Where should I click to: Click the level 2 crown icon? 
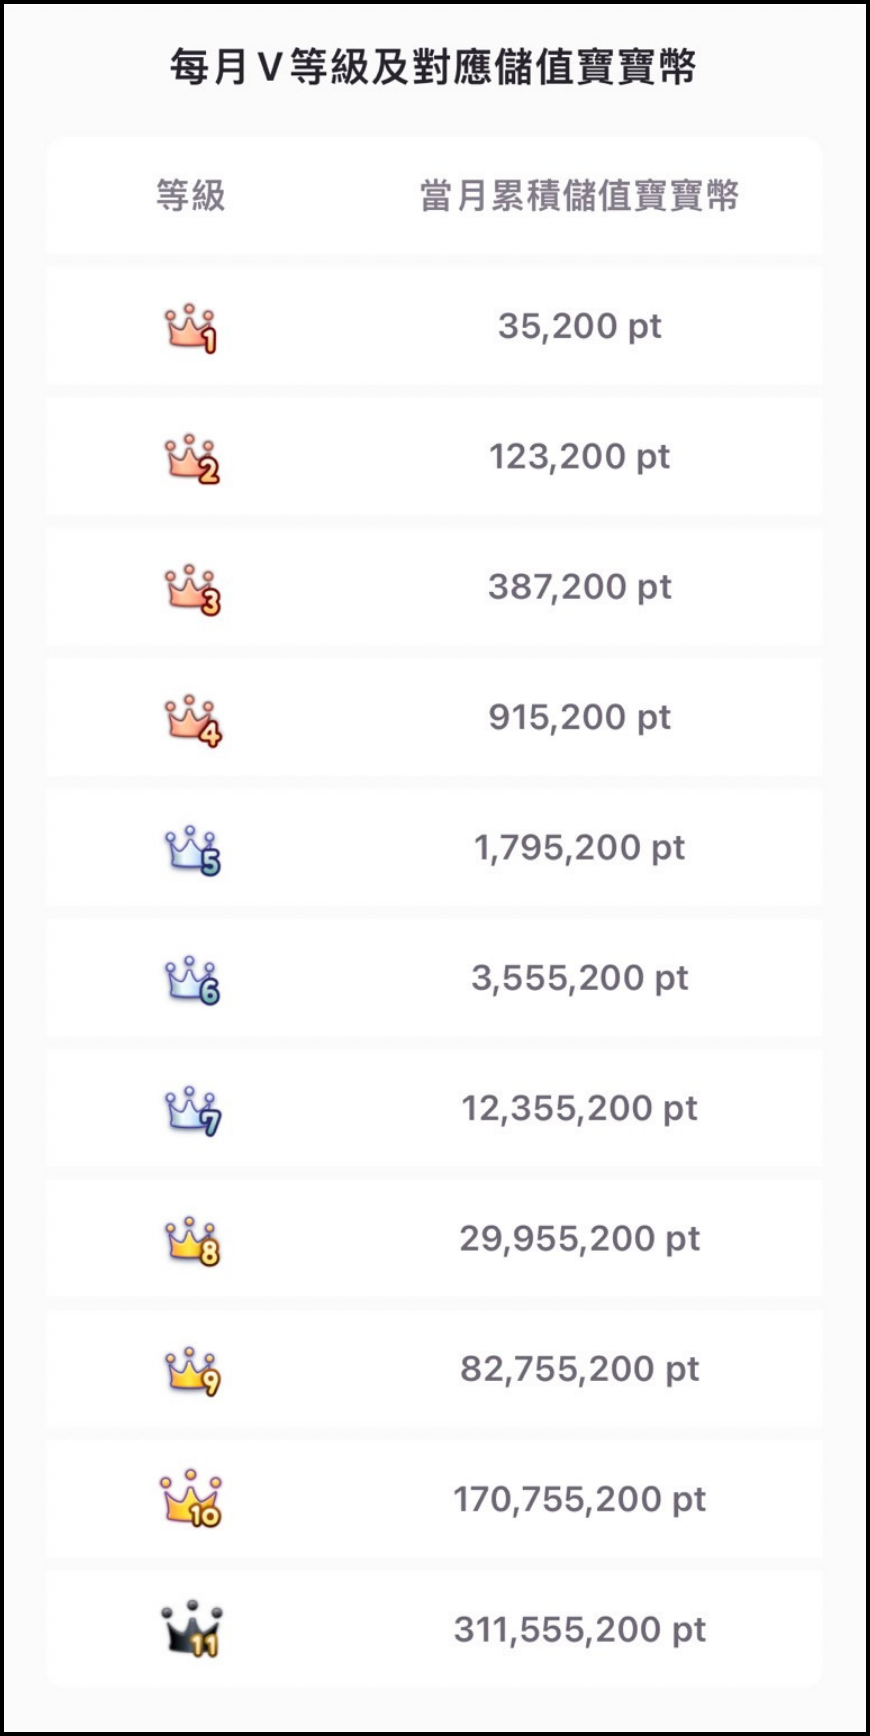point(191,459)
